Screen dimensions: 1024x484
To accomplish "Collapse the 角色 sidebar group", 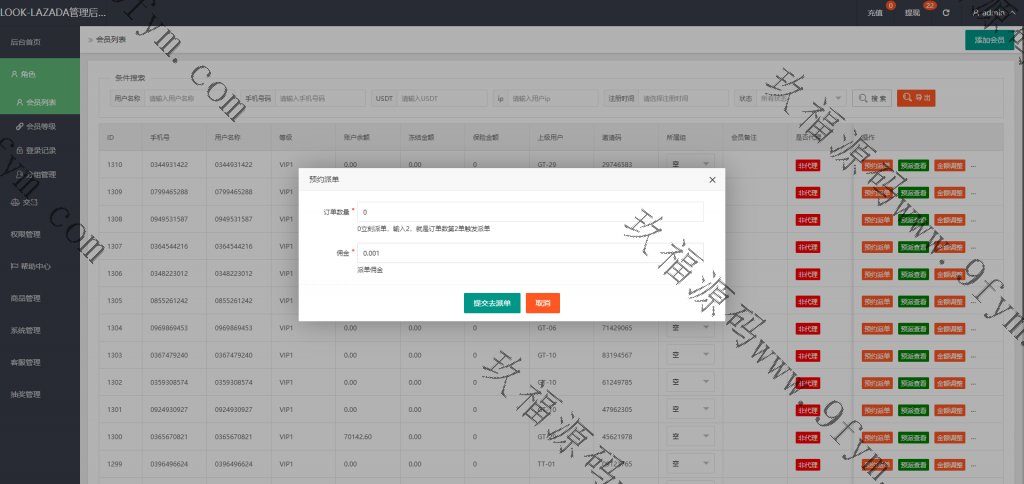I will (x=40, y=74).
